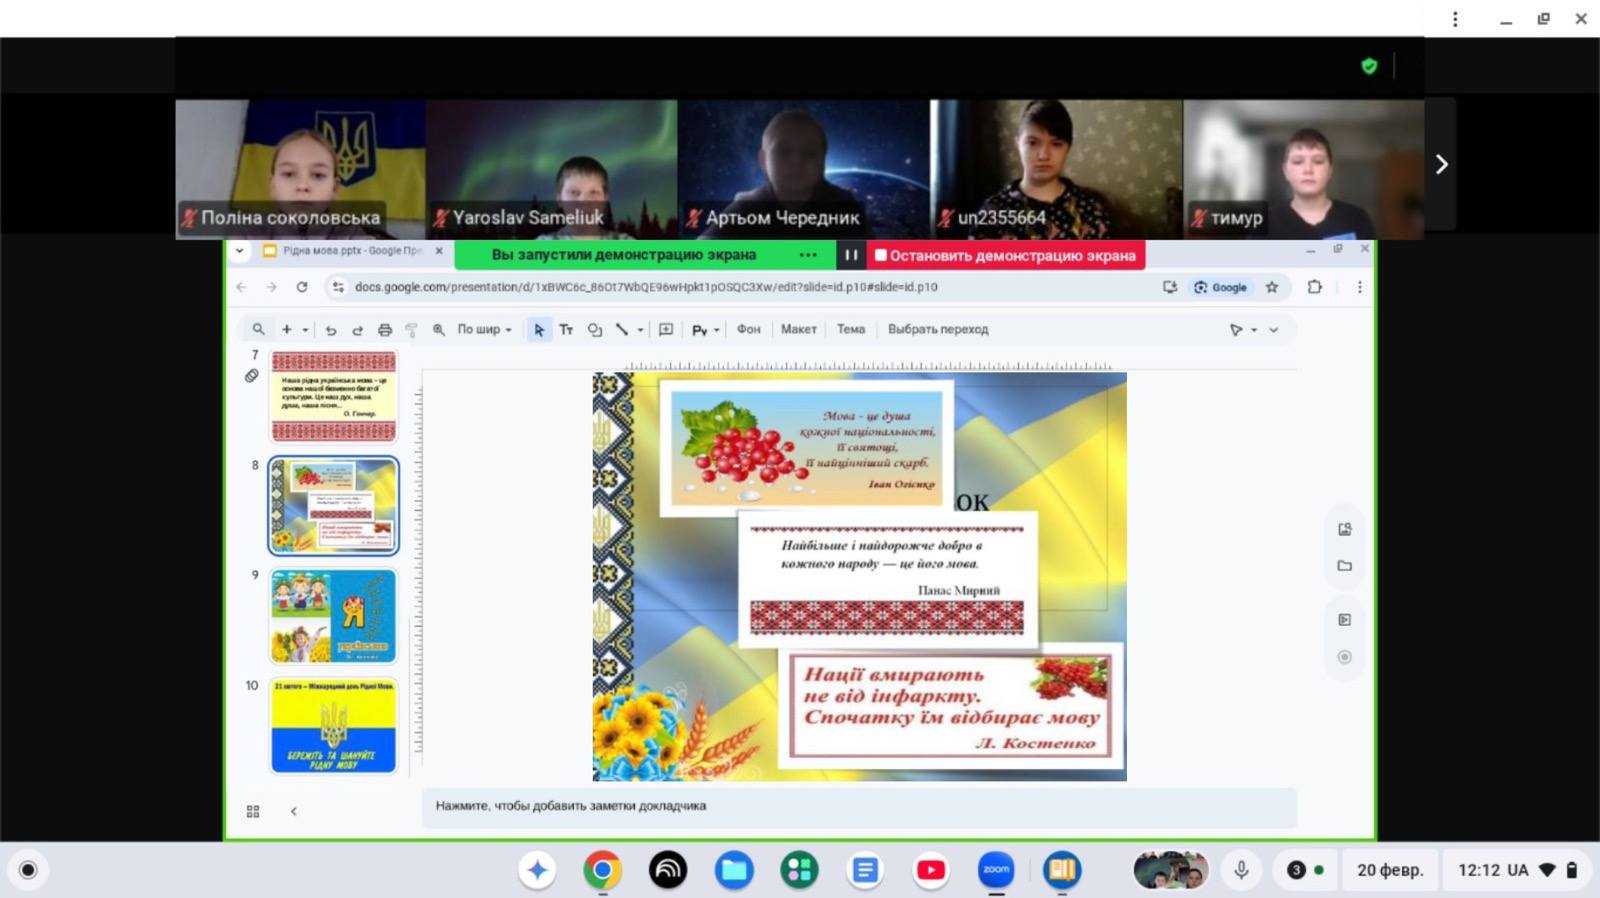Click the print icon in Slides toolbar

(x=384, y=330)
